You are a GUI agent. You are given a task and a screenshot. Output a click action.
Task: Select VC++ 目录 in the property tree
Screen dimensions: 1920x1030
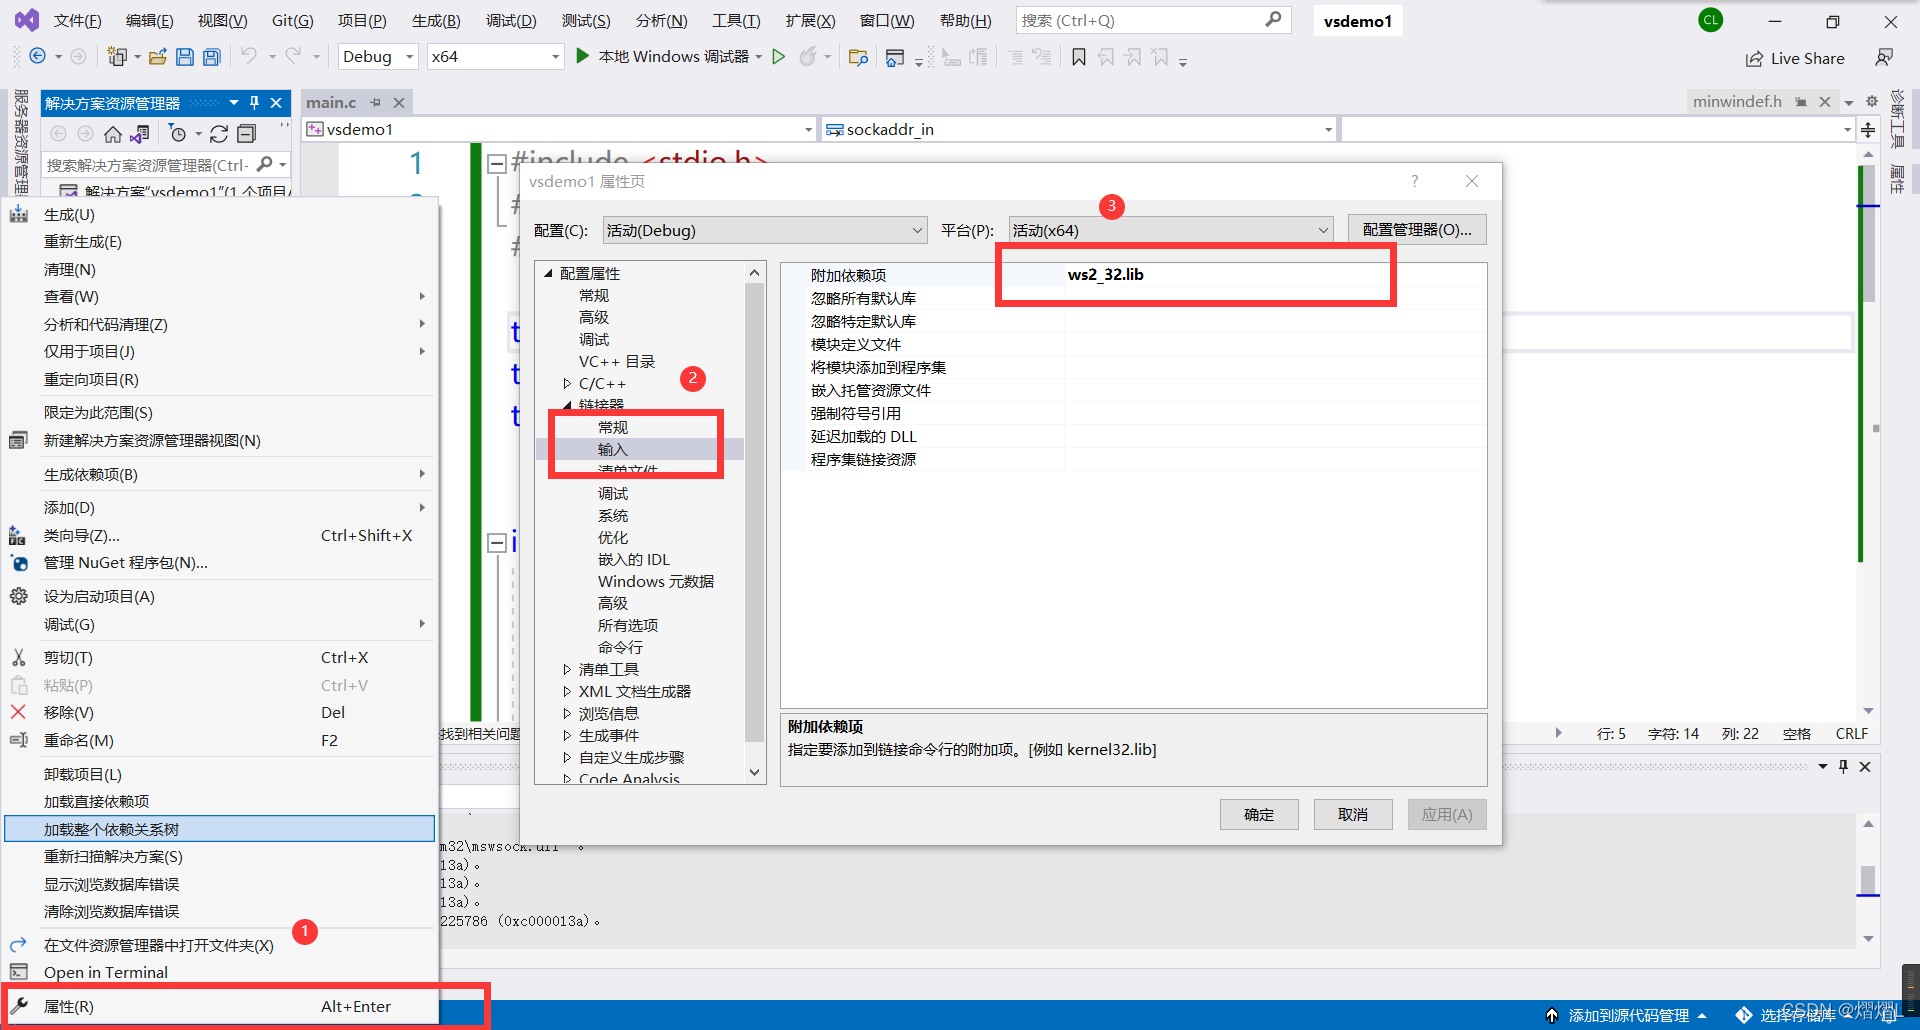tap(617, 362)
